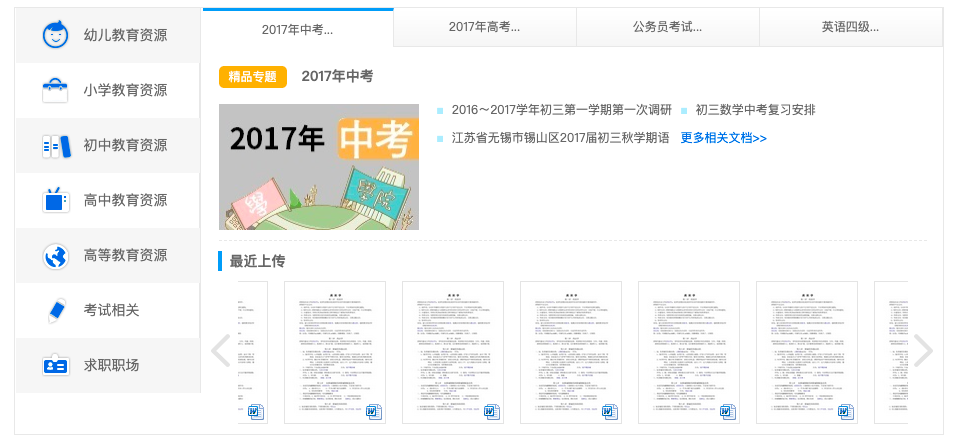Click the TV icon for 高中教育资源
This screenshot has height=444, width=955.
point(55,200)
